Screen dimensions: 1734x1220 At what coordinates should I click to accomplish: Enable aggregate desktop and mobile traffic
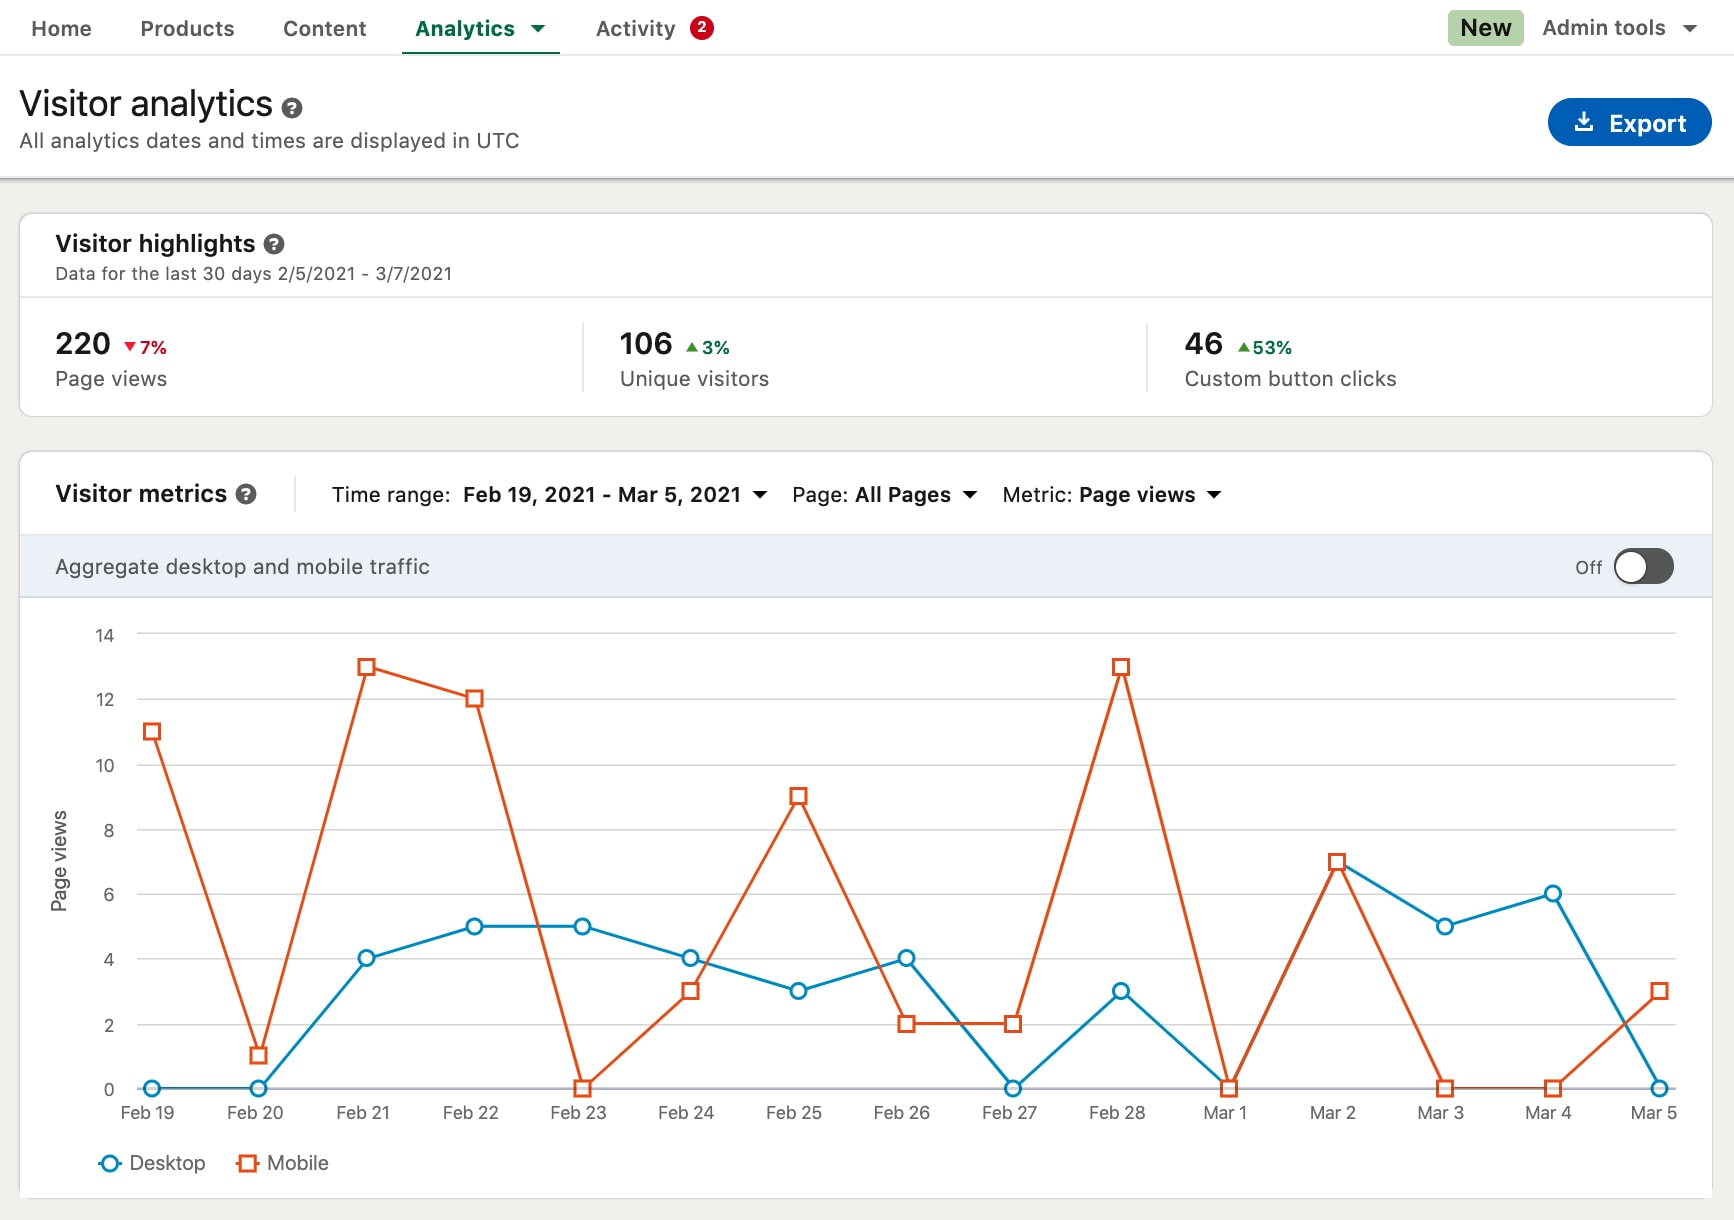(x=1643, y=567)
